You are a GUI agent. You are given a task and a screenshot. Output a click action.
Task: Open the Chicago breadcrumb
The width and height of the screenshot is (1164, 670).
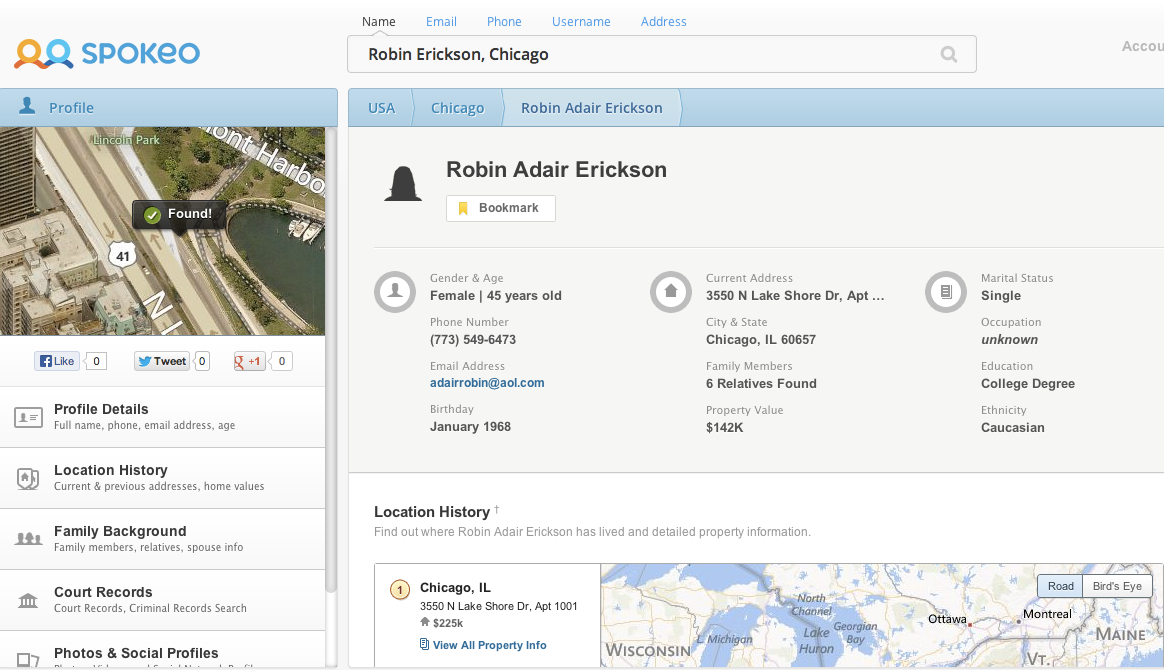click(x=457, y=108)
